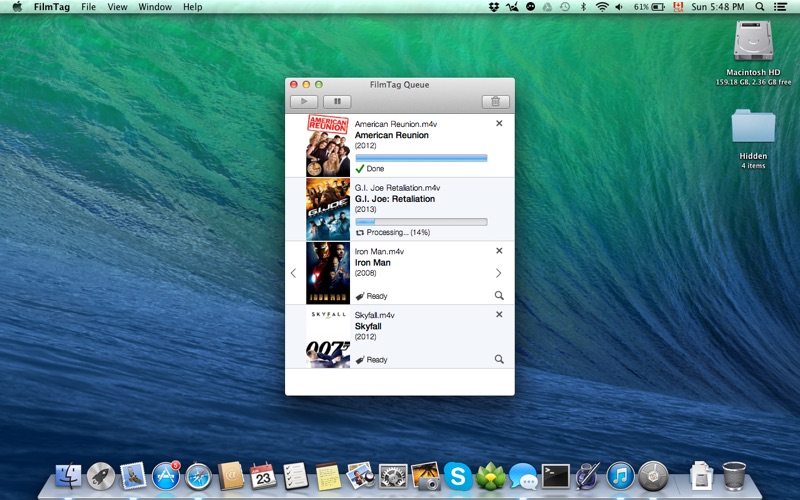Launch Skype from the Dock
Image resolution: width=800 pixels, height=500 pixels.
coord(458,476)
